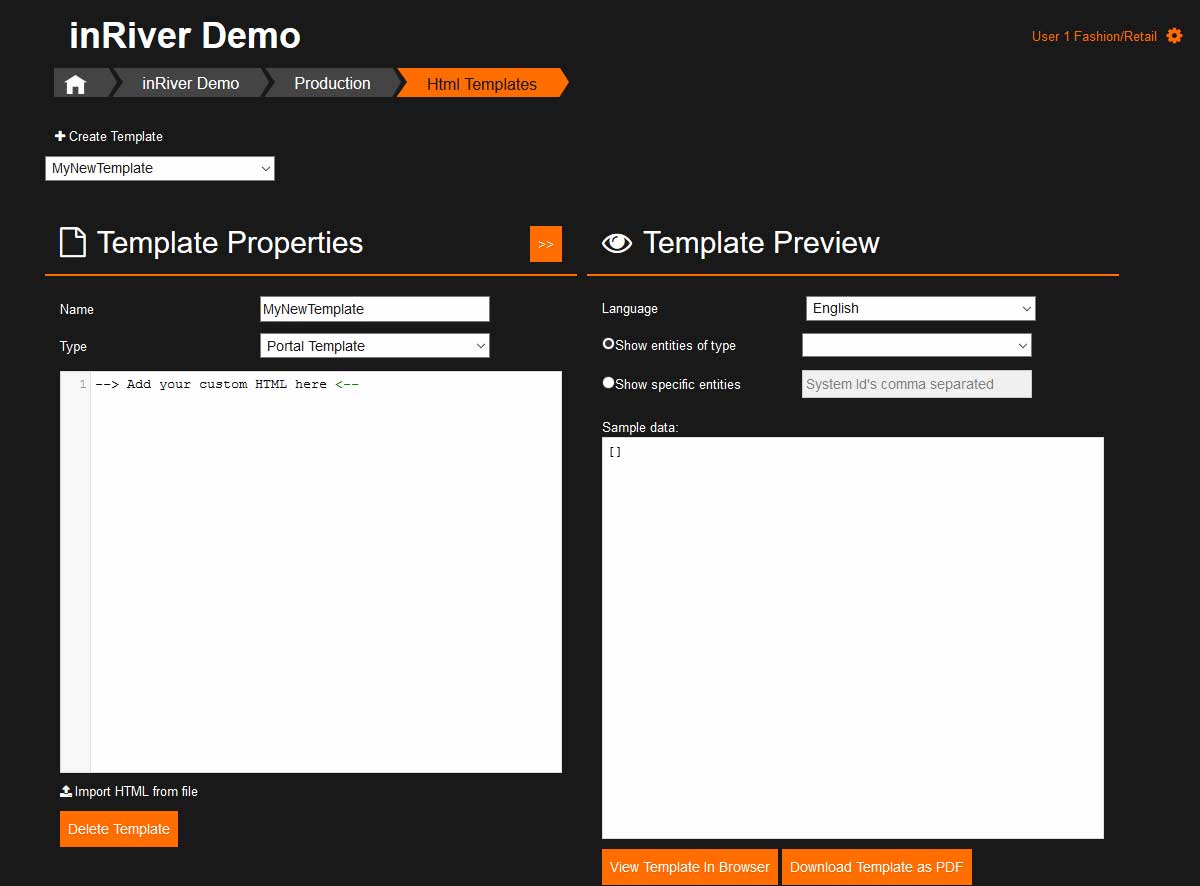Open the Production breadcrumb
The image size is (1200, 886).
[332, 83]
